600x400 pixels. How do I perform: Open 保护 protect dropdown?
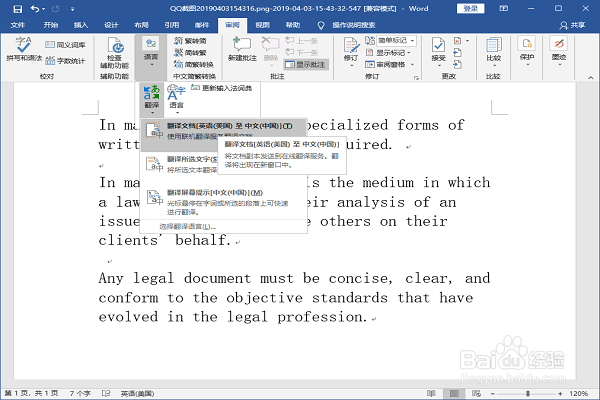[x=527, y=51]
